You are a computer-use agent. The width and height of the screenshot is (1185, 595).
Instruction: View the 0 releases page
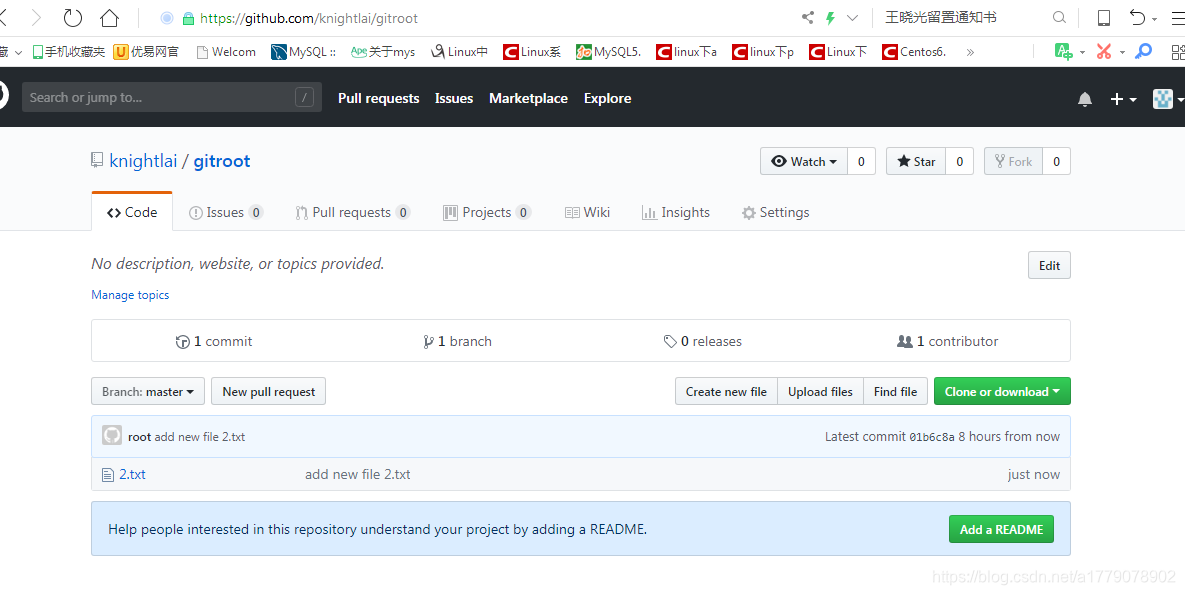[702, 341]
